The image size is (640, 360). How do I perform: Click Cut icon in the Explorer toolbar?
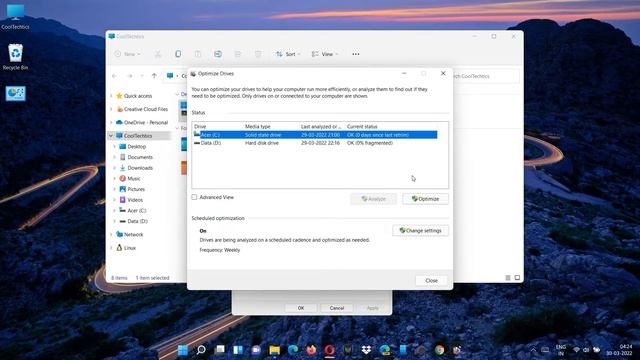tap(158, 54)
